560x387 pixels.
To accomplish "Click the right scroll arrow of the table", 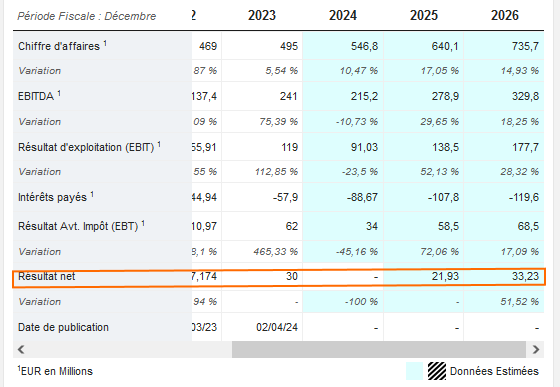I will click(x=536, y=349).
